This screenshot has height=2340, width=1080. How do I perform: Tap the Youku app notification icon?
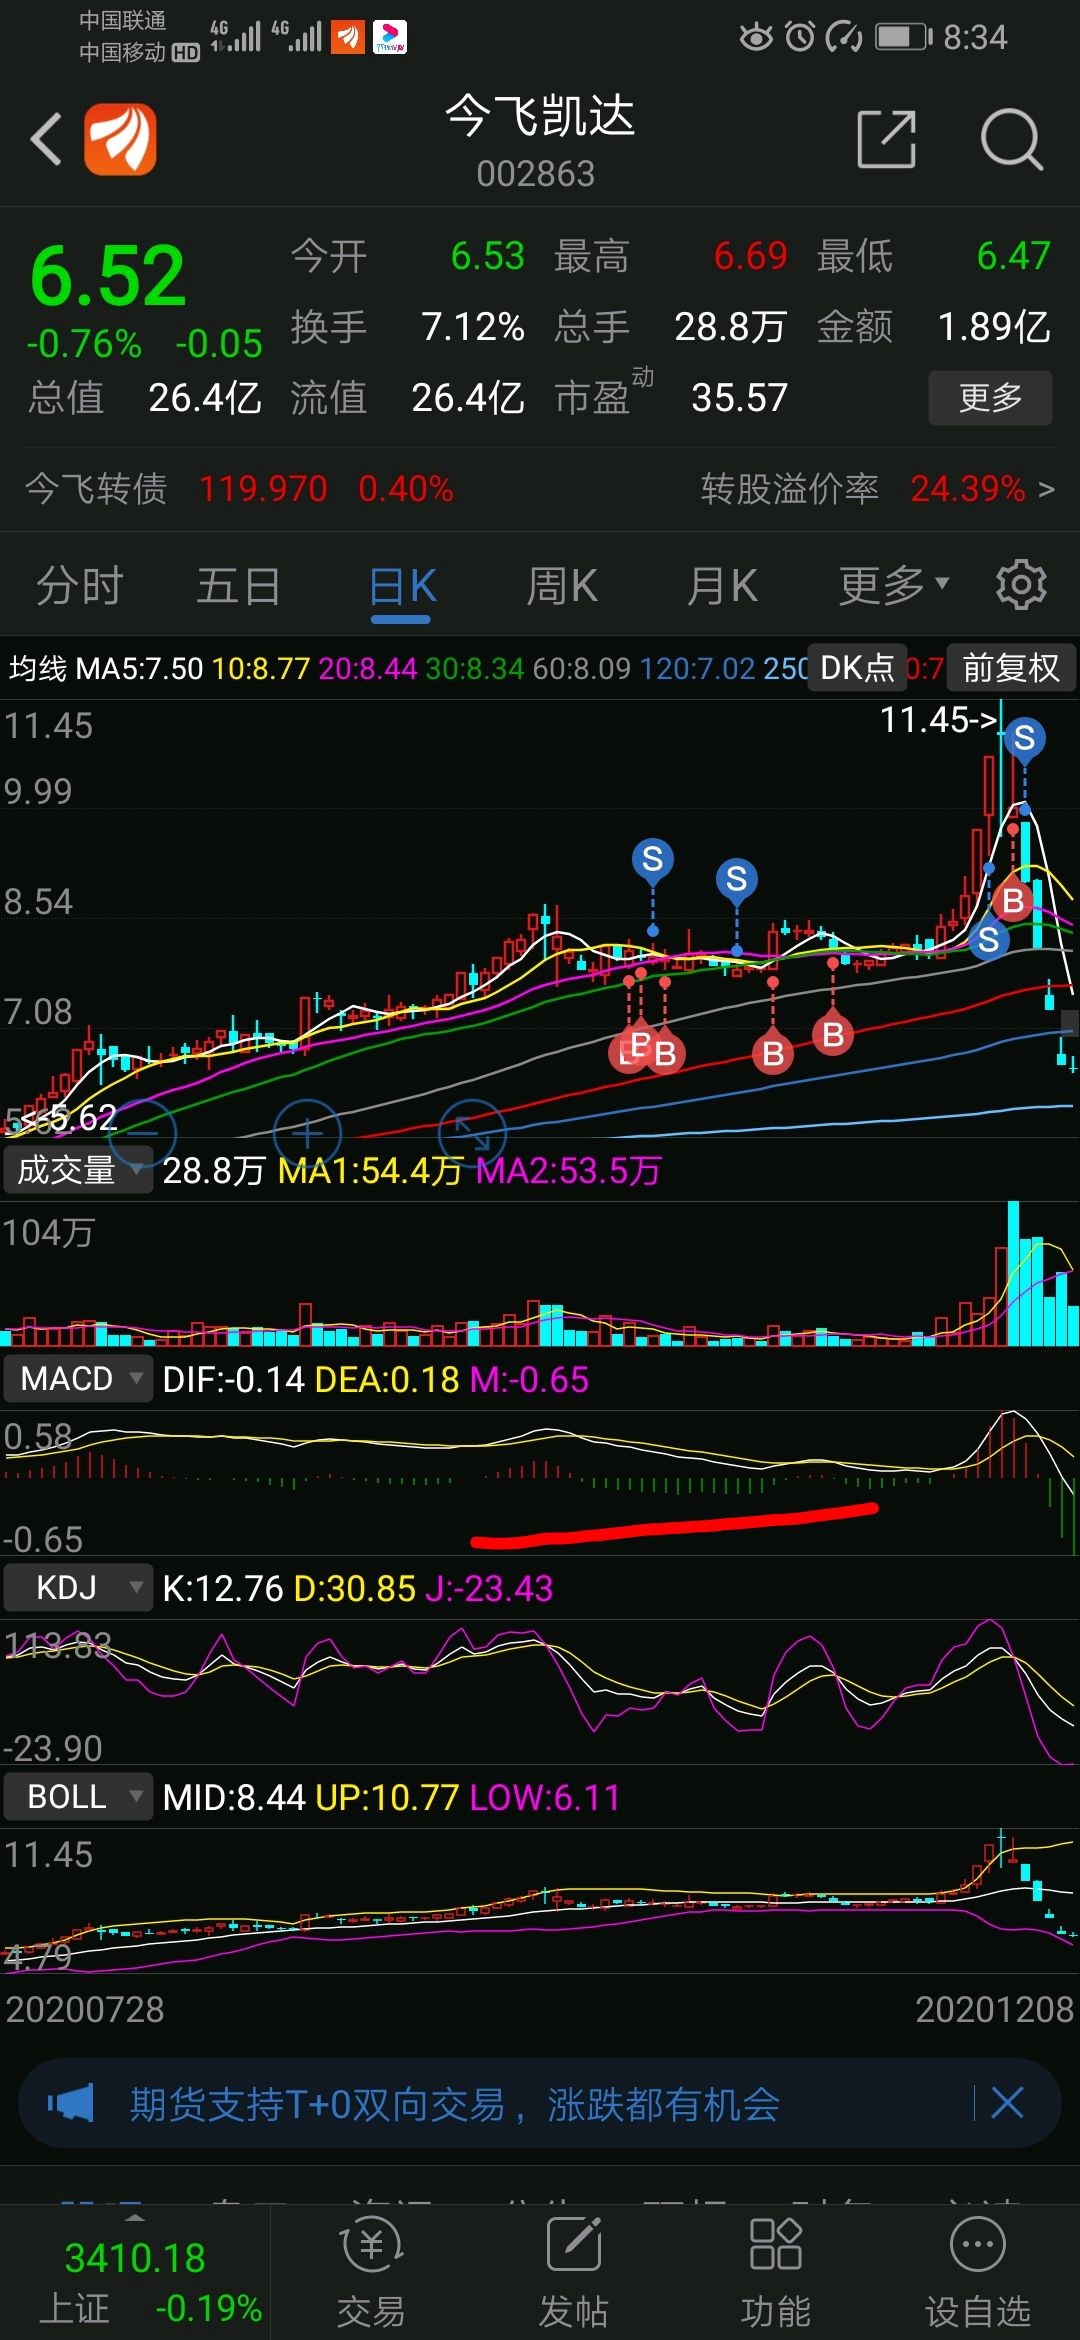tap(390, 37)
